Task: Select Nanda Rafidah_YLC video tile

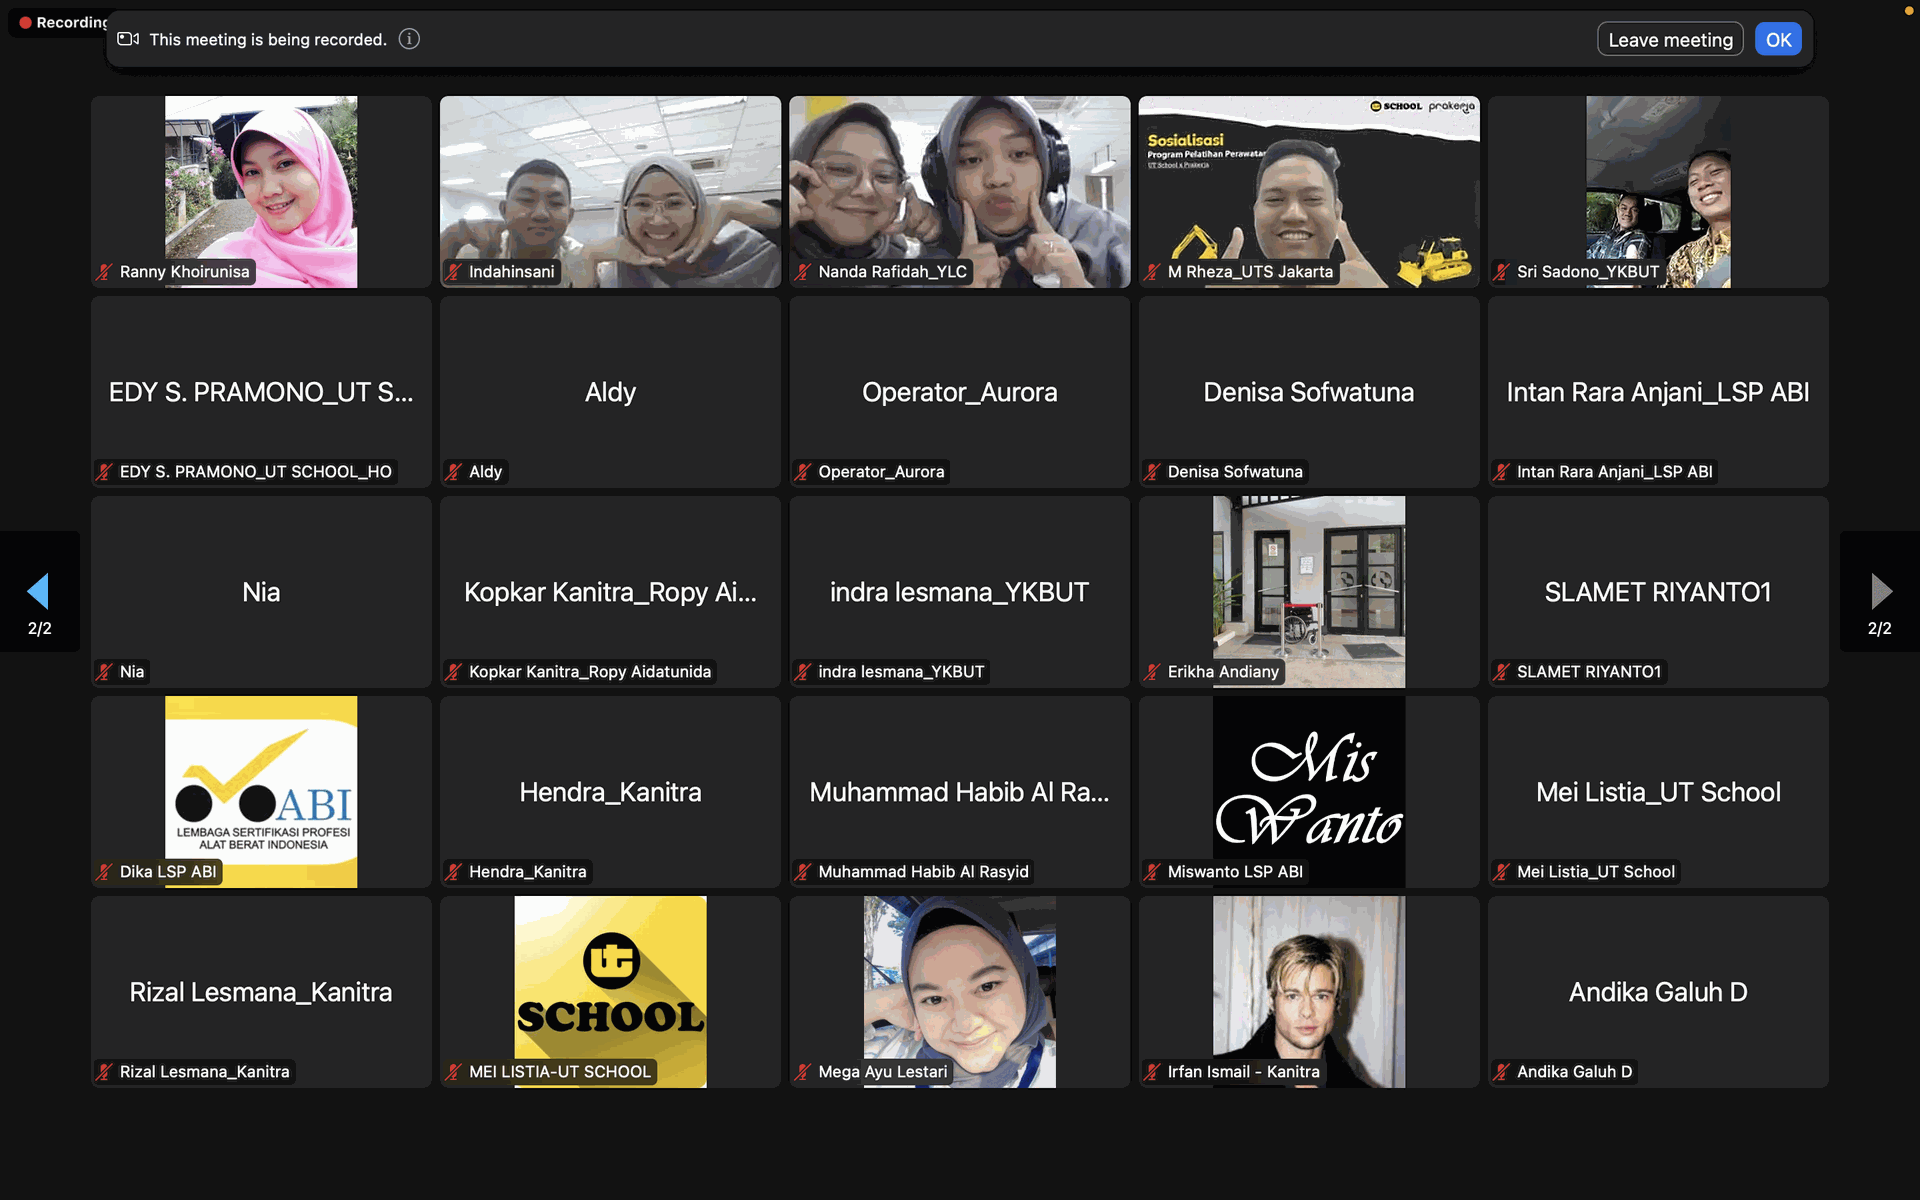Action: [959, 190]
